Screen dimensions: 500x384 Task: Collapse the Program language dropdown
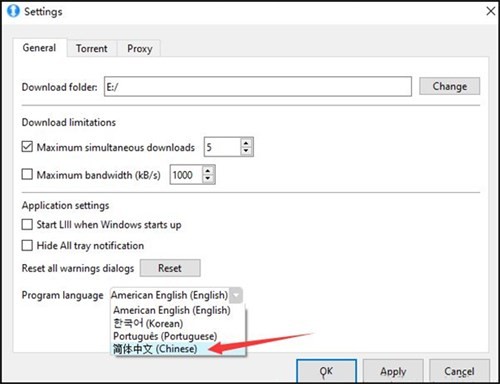pyautogui.click(x=236, y=295)
